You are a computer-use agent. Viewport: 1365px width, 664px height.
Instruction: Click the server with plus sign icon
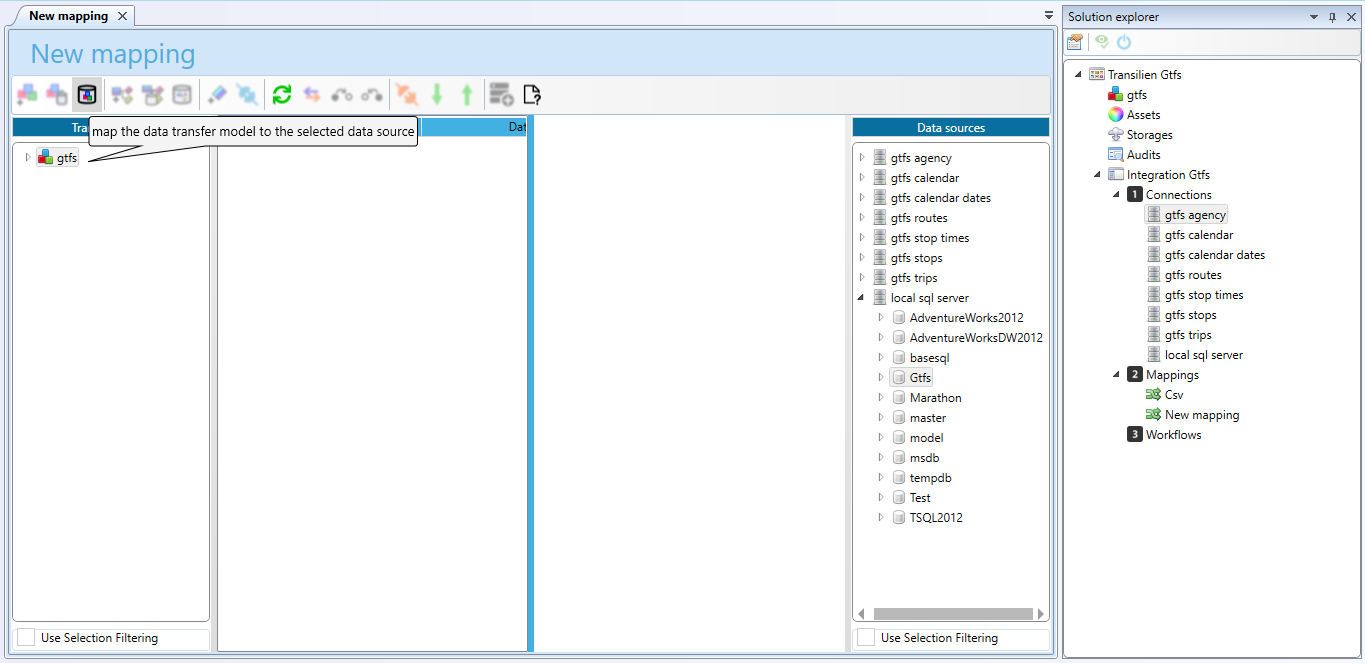501,94
